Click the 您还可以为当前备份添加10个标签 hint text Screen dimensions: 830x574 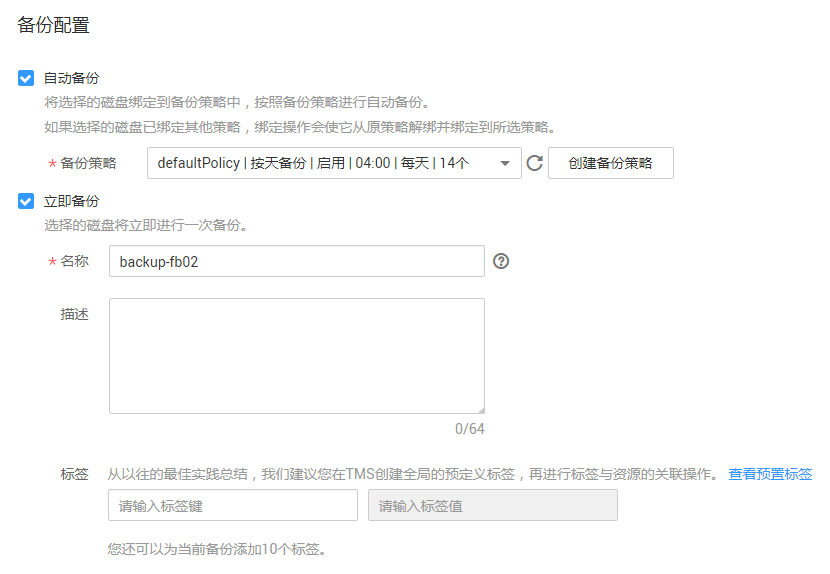216,549
